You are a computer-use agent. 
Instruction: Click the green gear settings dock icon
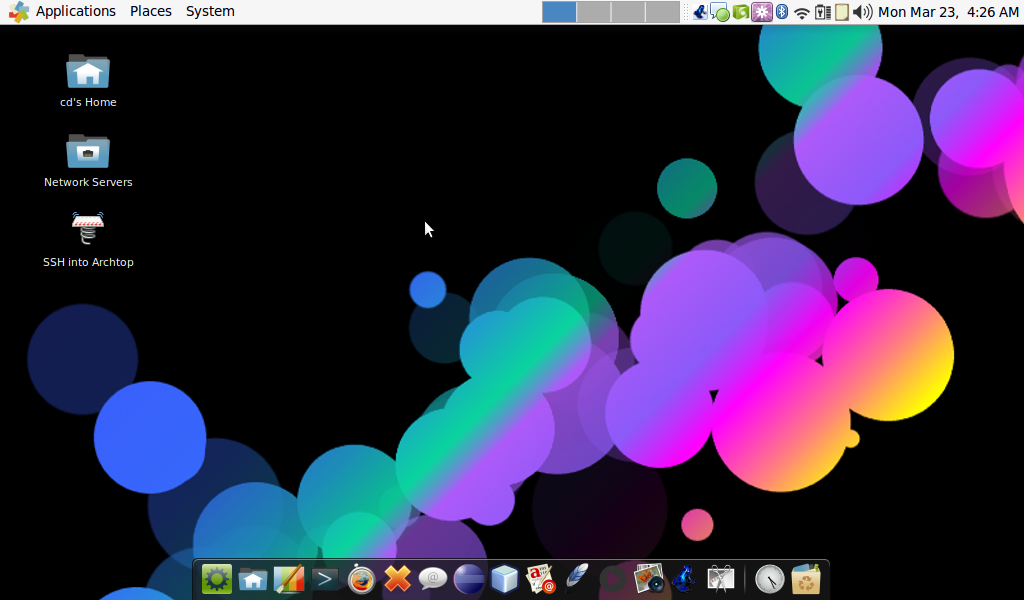click(x=217, y=579)
